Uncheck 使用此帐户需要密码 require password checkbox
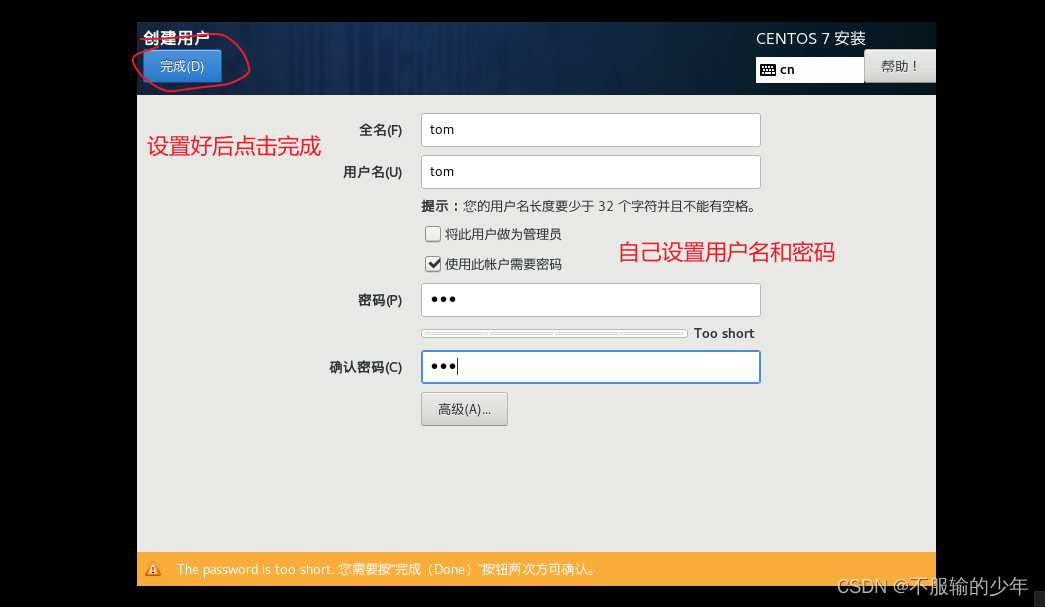1045x607 pixels. click(433, 264)
